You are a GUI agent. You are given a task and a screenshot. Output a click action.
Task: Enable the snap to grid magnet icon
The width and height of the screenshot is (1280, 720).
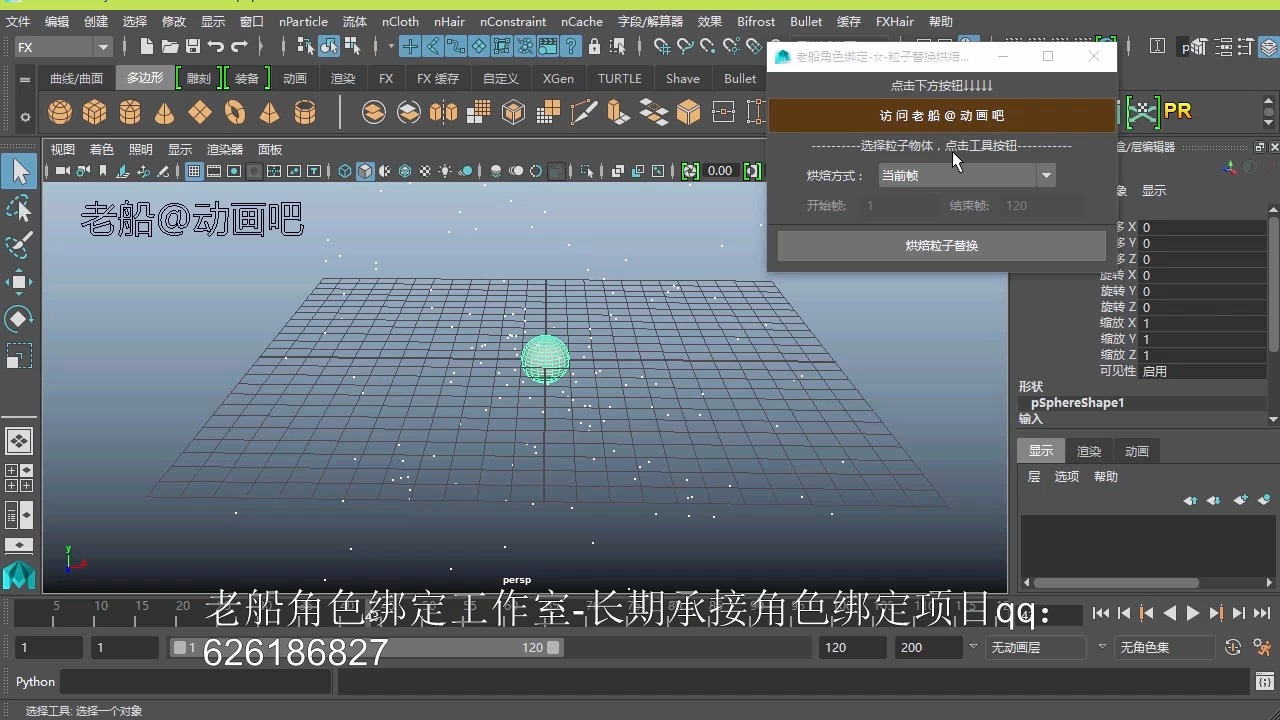point(411,45)
